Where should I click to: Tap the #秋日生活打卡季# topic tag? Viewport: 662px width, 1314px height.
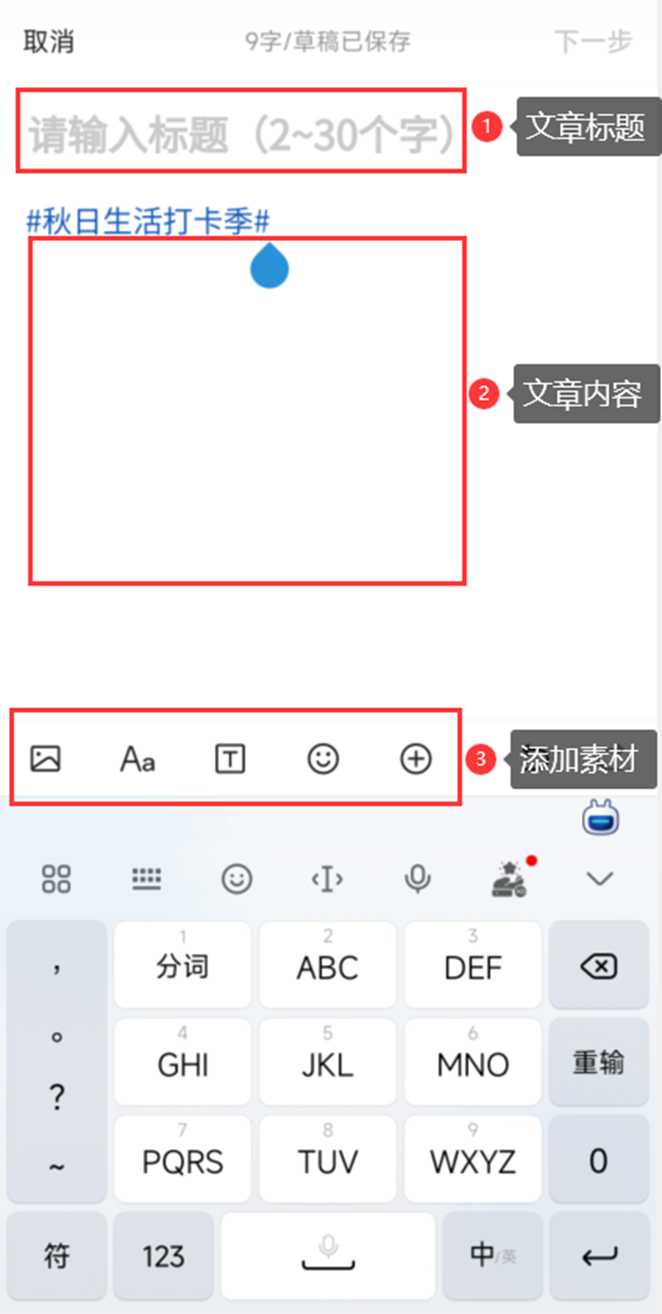pos(148,221)
